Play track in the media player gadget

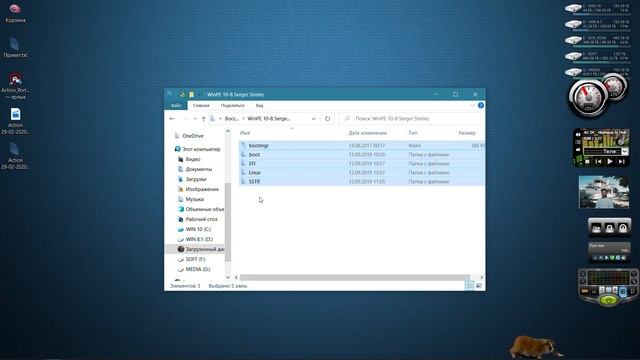pyautogui.click(x=610, y=162)
